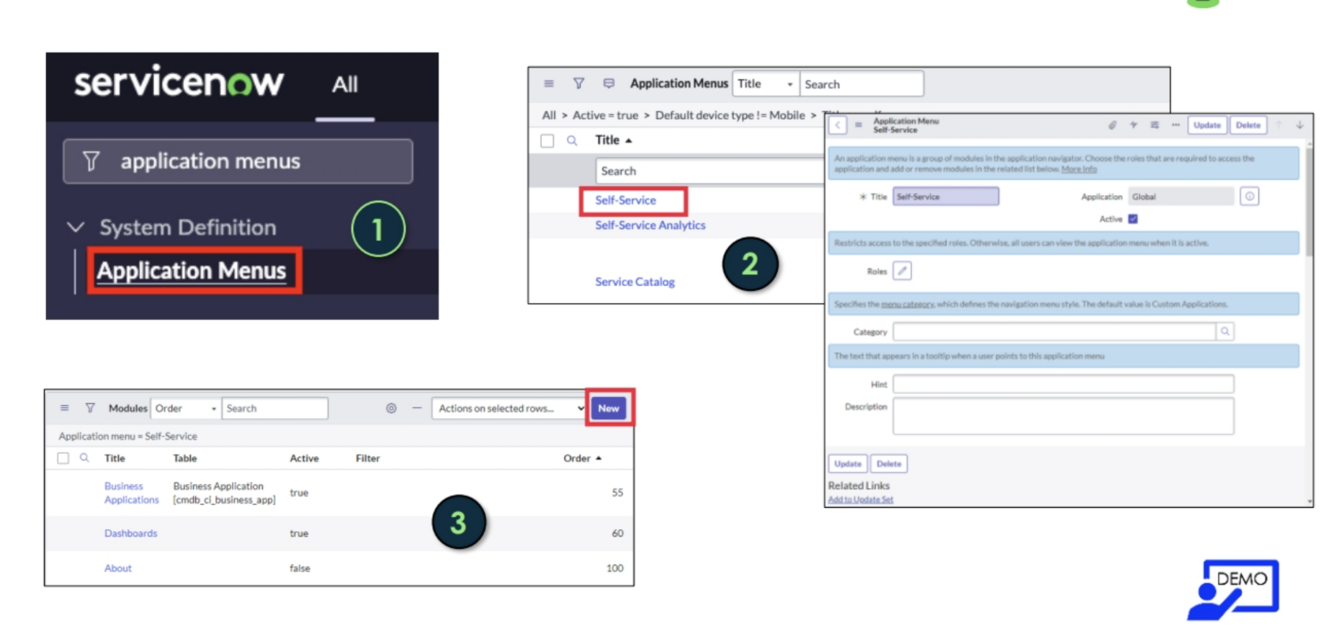Open the more options ellipsis on form header
This screenshot has height=628, width=1334.
click(x=1176, y=125)
